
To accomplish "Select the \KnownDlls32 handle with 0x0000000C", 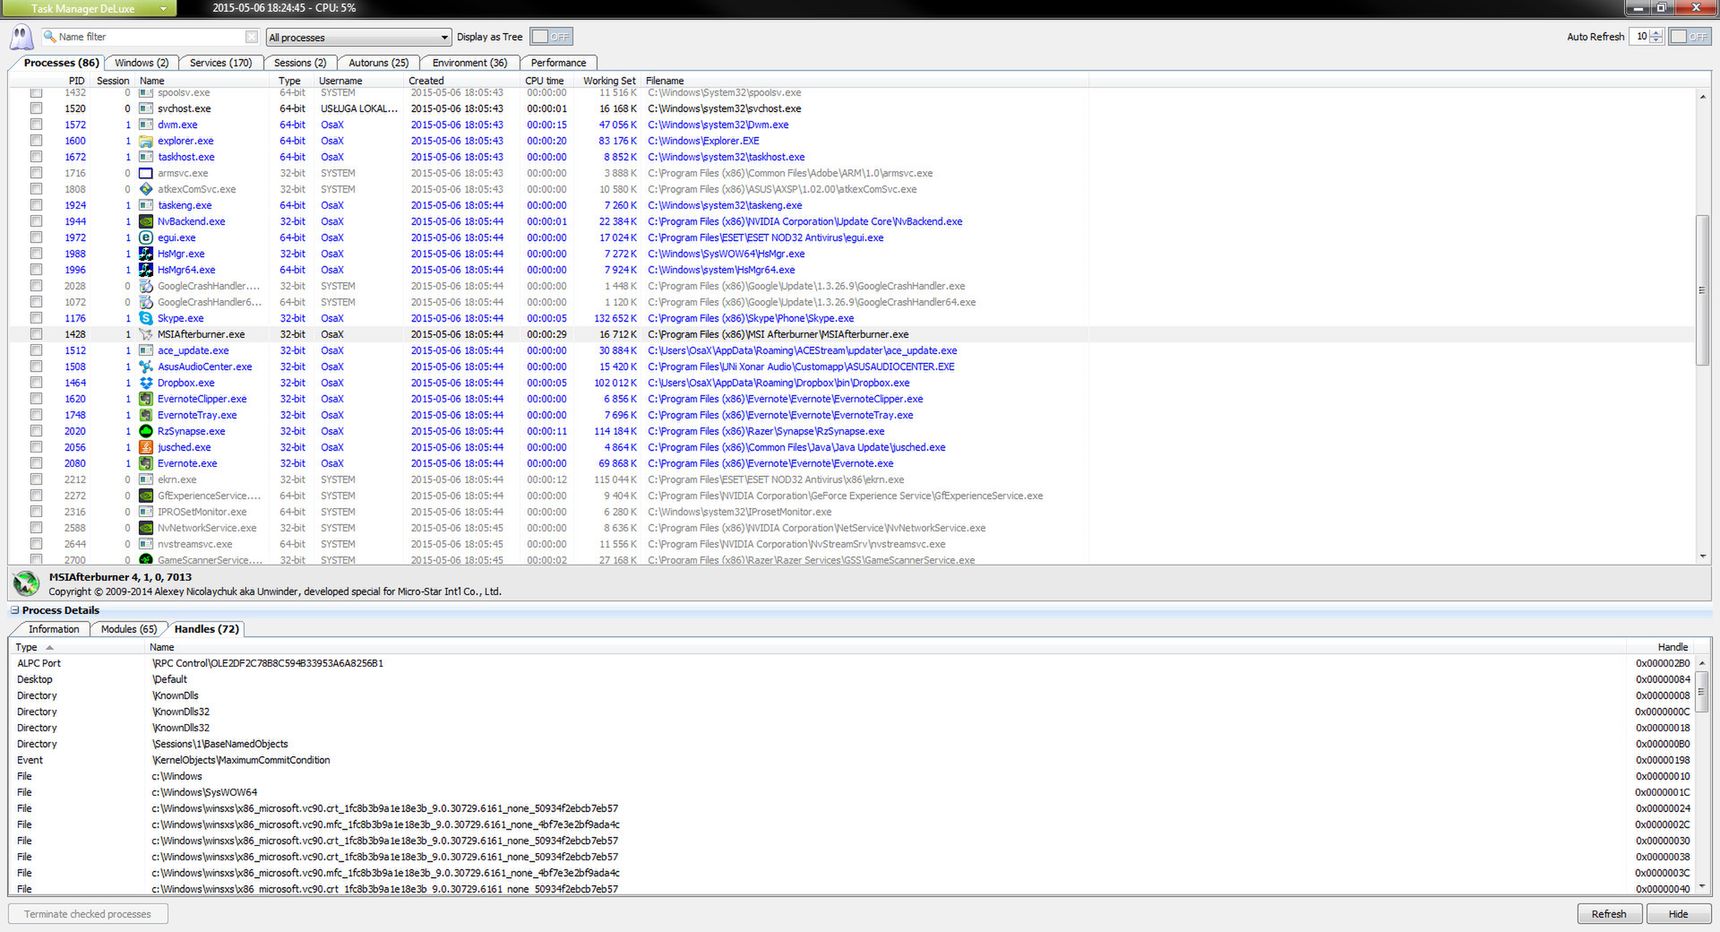I will coord(181,712).
